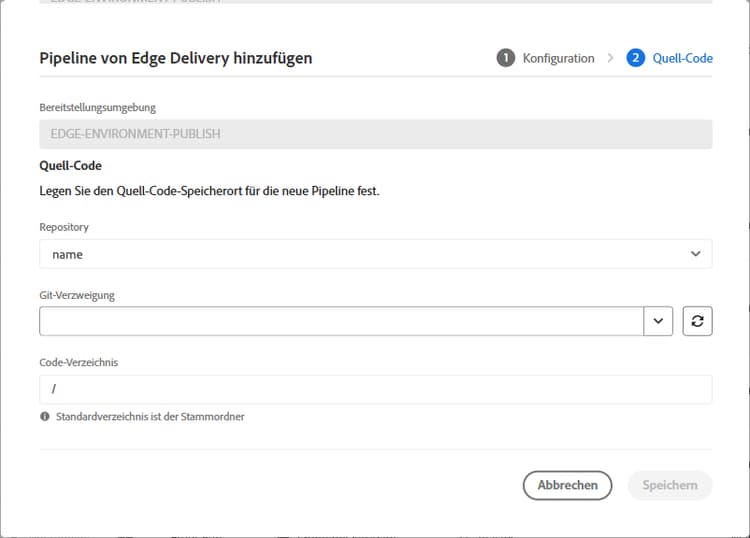Click the step 1 circle icon

point(506,58)
